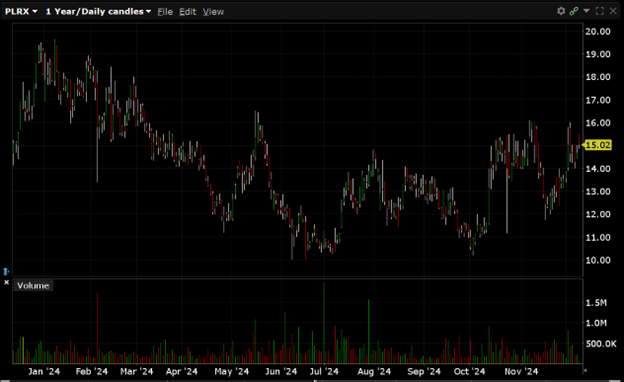Viewport: 624px width, 382px height.
Task: Click the Apr '24 date axis label
Action: point(181,372)
